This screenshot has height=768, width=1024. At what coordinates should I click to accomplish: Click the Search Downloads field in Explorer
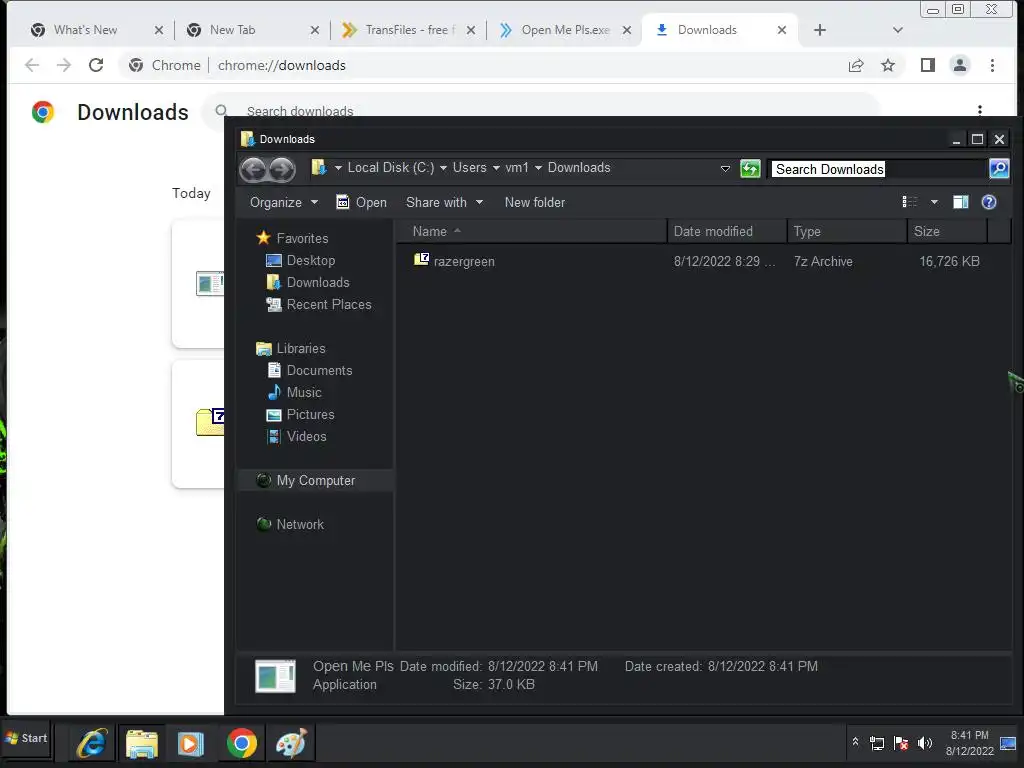coord(878,169)
